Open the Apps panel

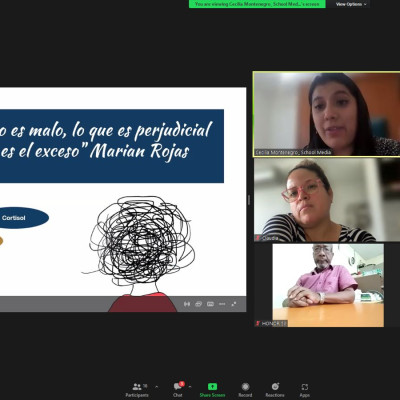click(305, 390)
